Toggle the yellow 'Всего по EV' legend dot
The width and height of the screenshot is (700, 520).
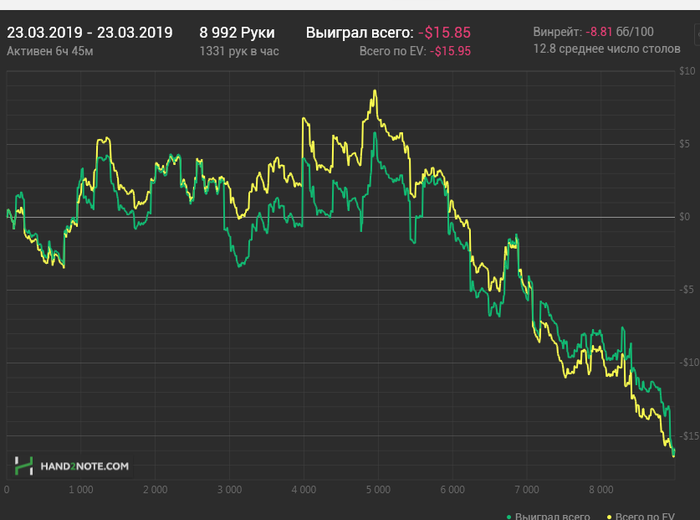[608, 516]
